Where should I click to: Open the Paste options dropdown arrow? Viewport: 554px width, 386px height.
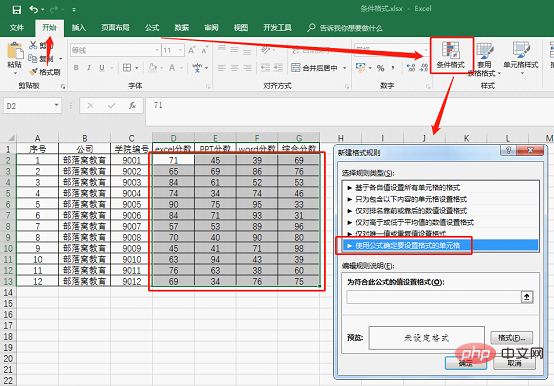pyautogui.click(x=15, y=73)
